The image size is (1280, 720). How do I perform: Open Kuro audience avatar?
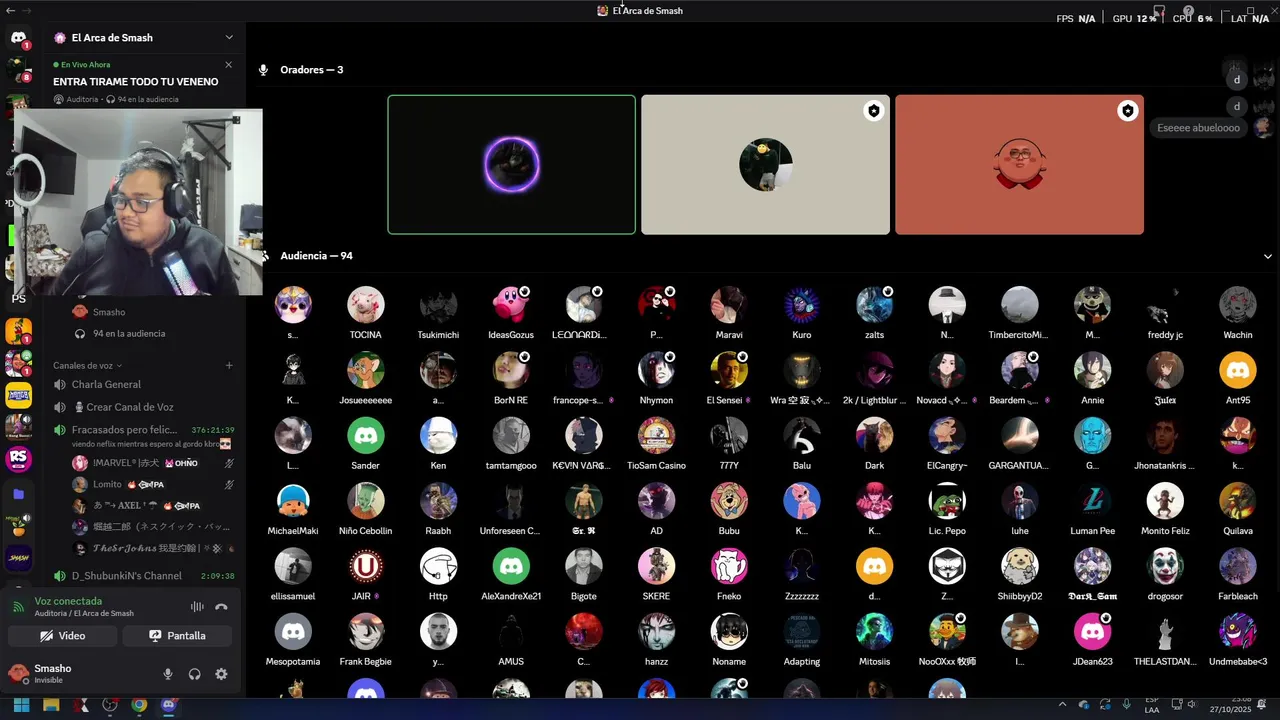point(802,305)
